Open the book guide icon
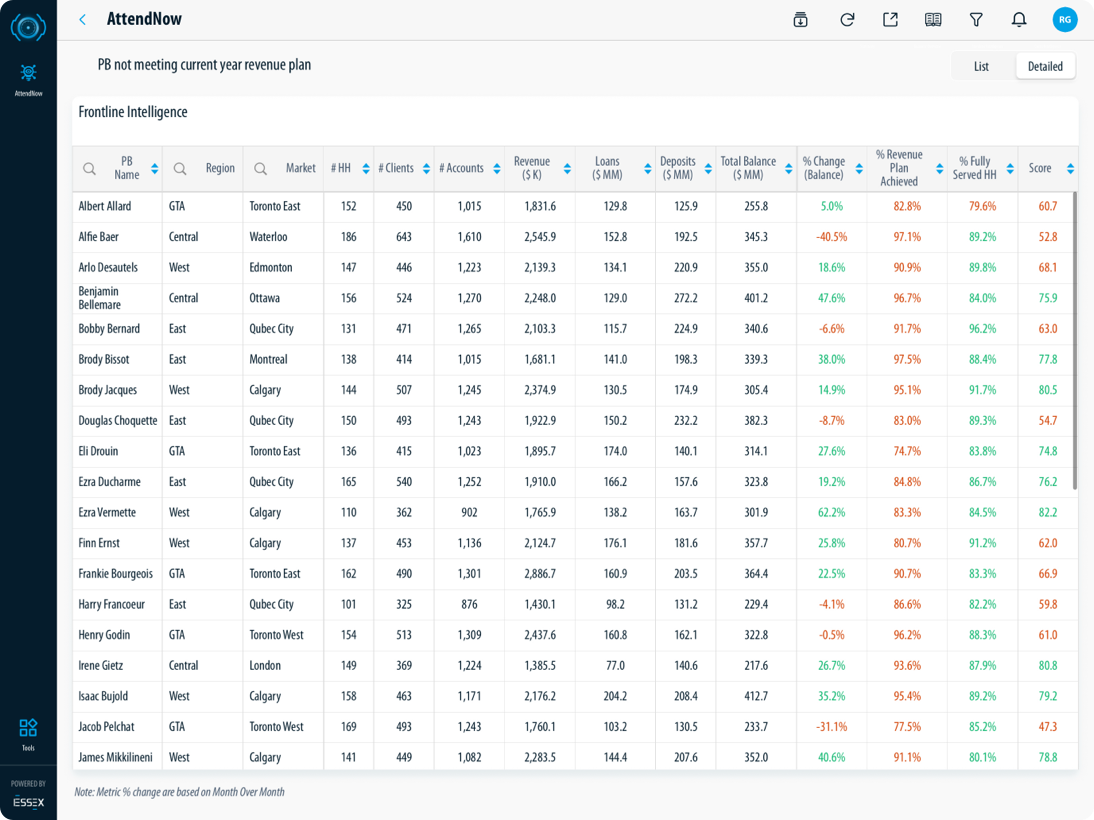The image size is (1094, 820). [933, 20]
